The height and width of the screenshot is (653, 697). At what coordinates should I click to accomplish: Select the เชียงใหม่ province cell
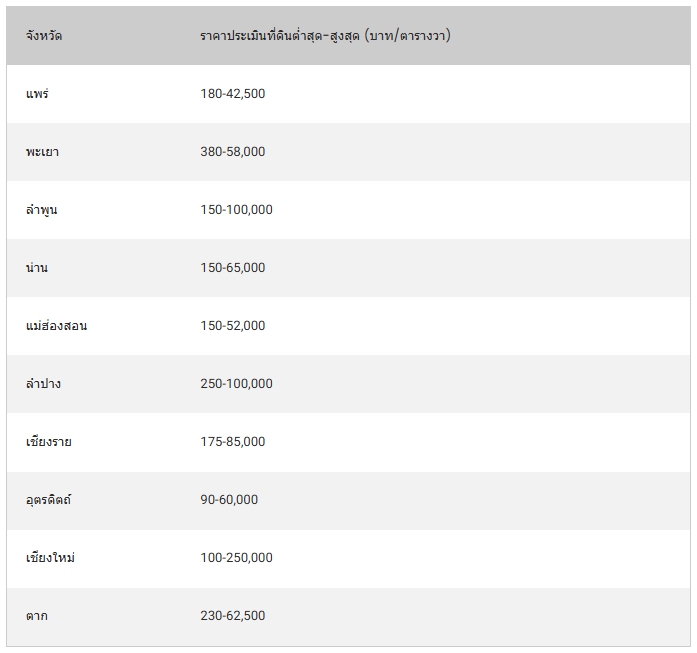coord(50,558)
